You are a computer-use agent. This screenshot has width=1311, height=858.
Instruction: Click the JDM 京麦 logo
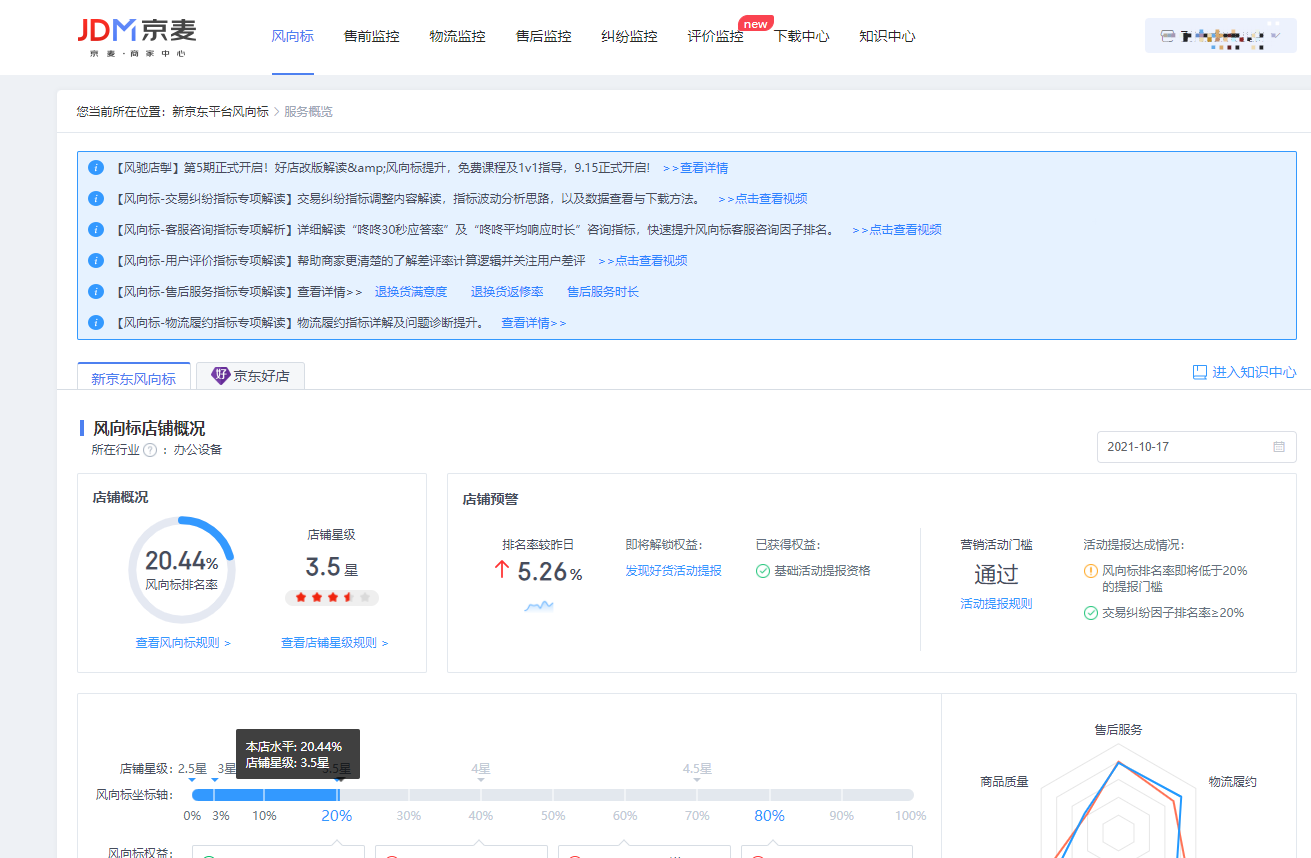click(137, 36)
